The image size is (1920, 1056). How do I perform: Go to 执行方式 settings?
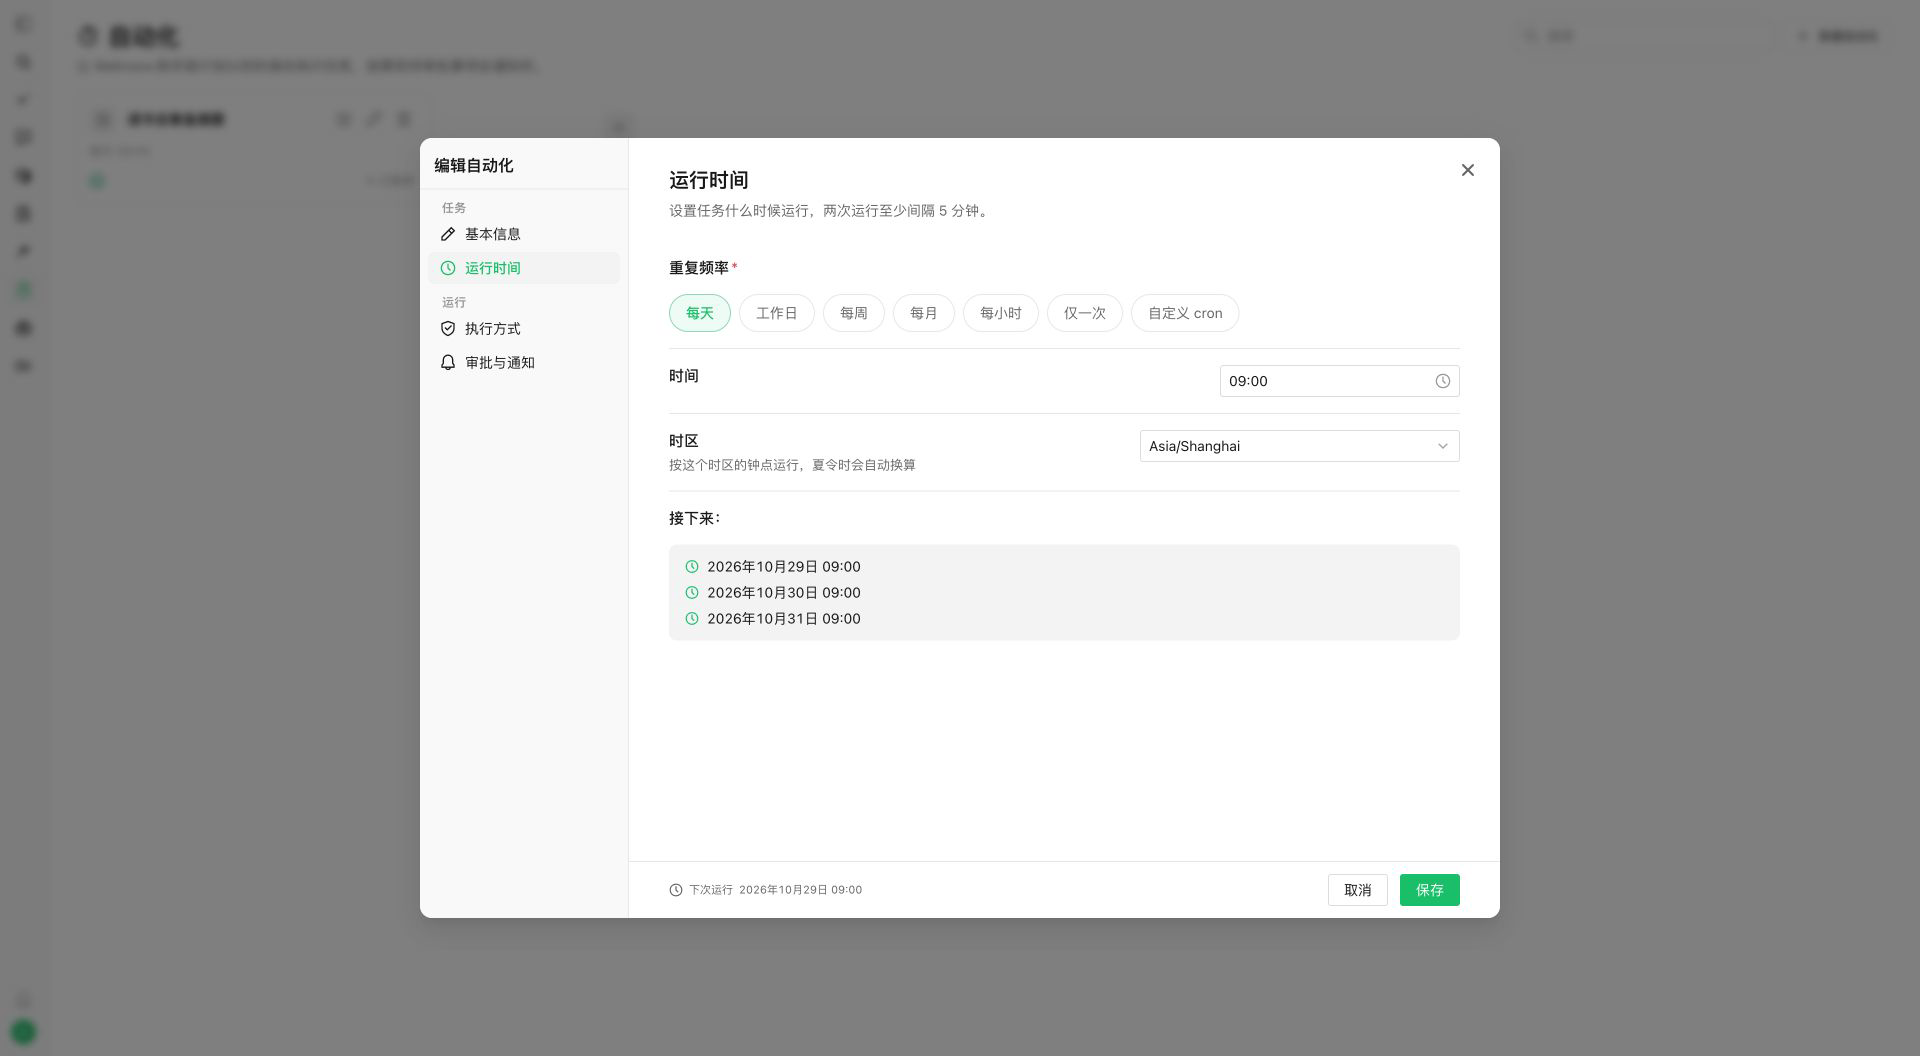click(524, 328)
